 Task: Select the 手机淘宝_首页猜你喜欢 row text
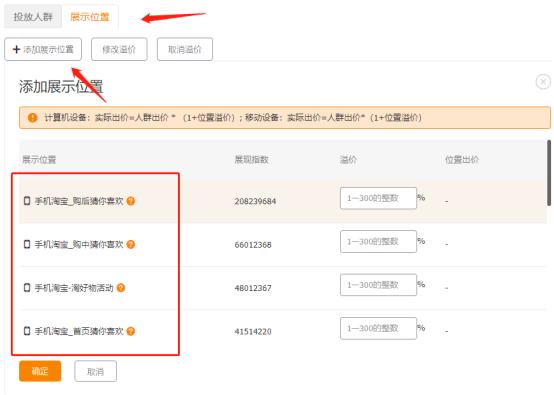tap(79, 331)
